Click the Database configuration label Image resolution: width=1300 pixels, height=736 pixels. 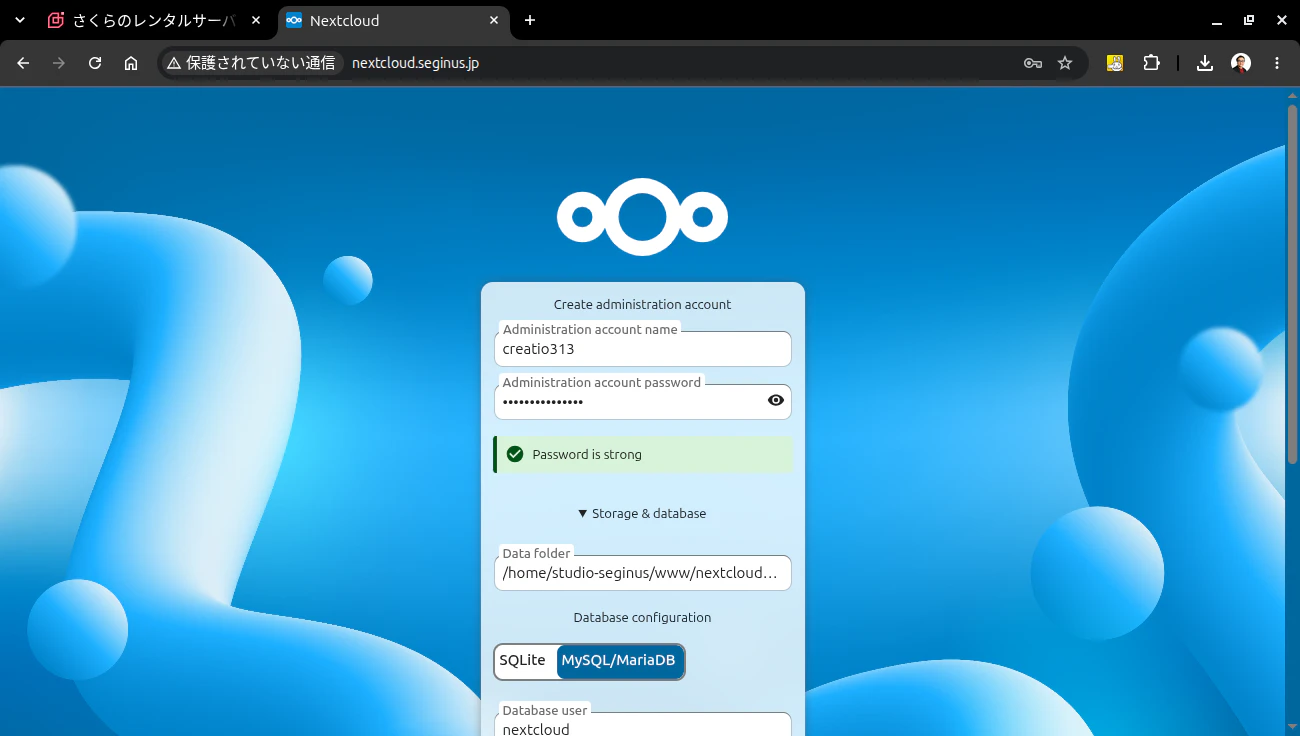642,617
